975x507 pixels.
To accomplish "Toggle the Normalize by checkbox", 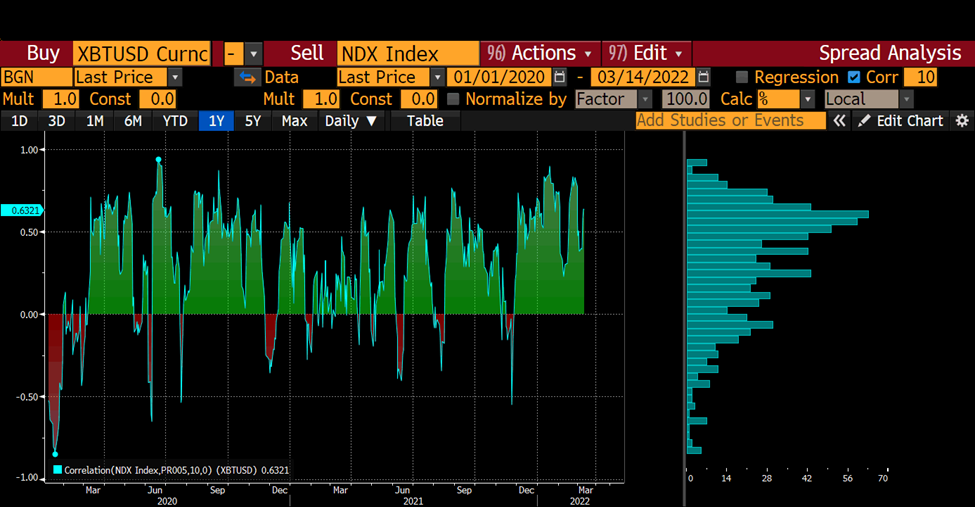I will click(x=454, y=99).
